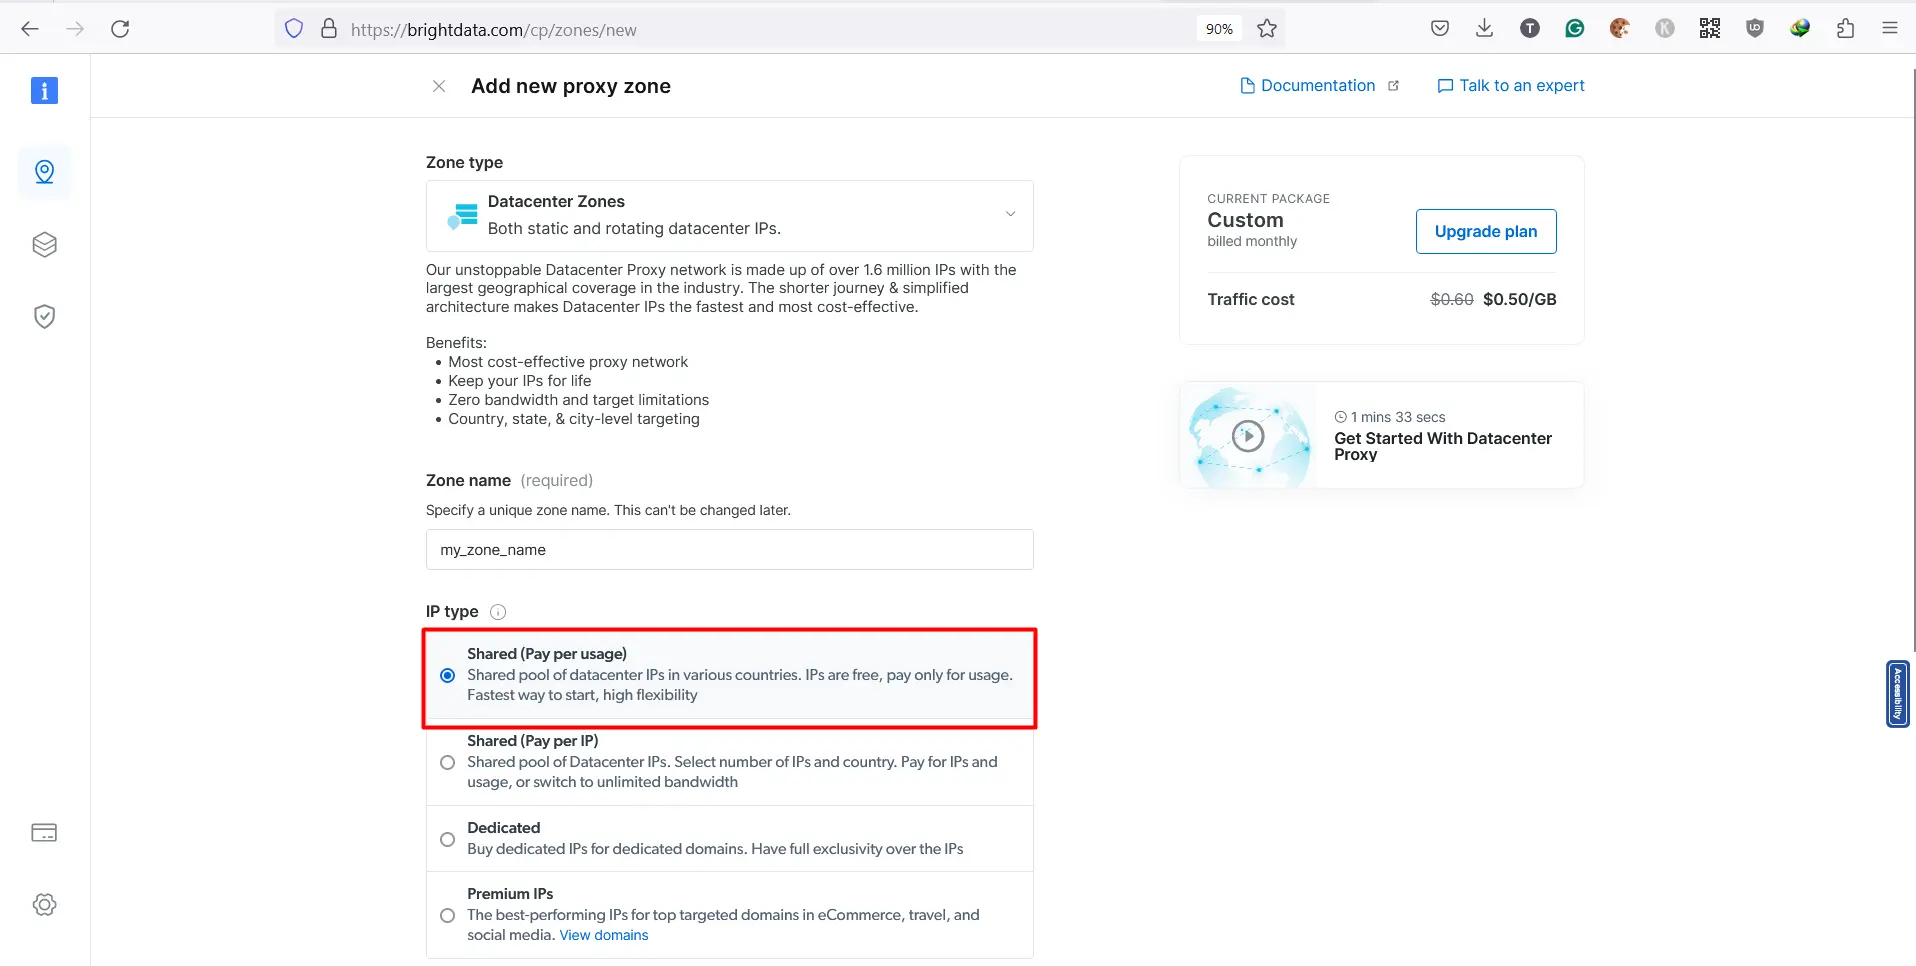Open the Grammarly extension icon
This screenshot has width=1916, height=966.
click(x=1574, y=28)
